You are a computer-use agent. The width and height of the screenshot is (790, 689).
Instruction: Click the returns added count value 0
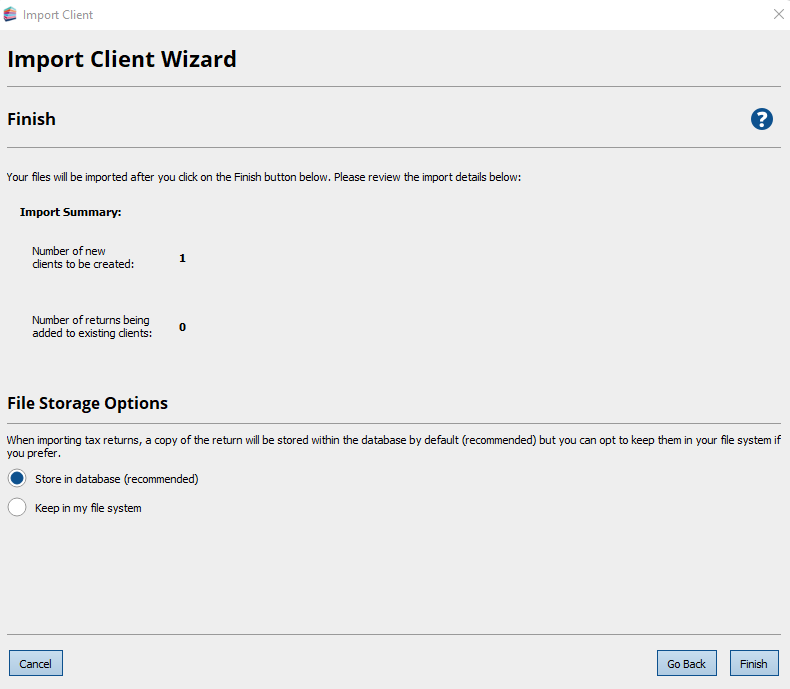[183, 327]
